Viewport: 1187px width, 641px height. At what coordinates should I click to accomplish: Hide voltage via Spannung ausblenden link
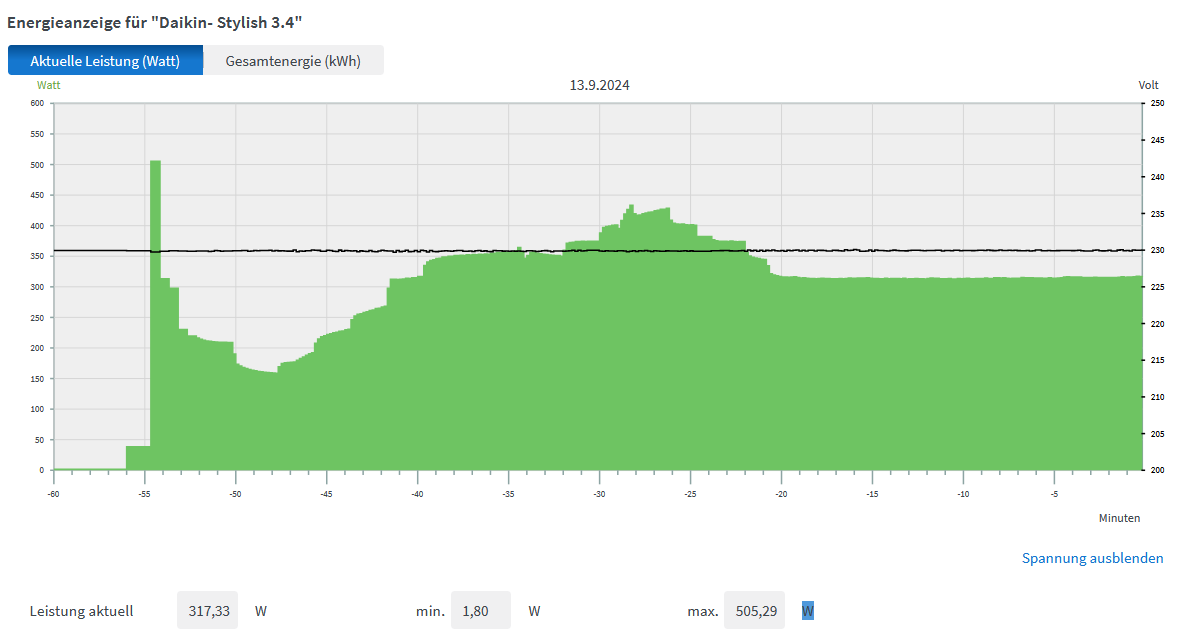coord(1092,558)
